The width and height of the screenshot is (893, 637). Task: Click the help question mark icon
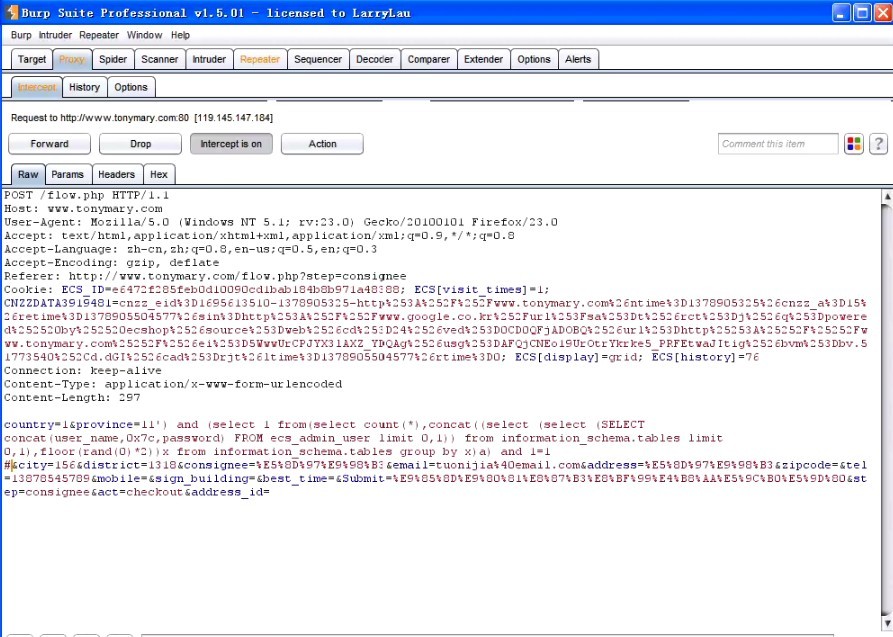click(878, 144)
